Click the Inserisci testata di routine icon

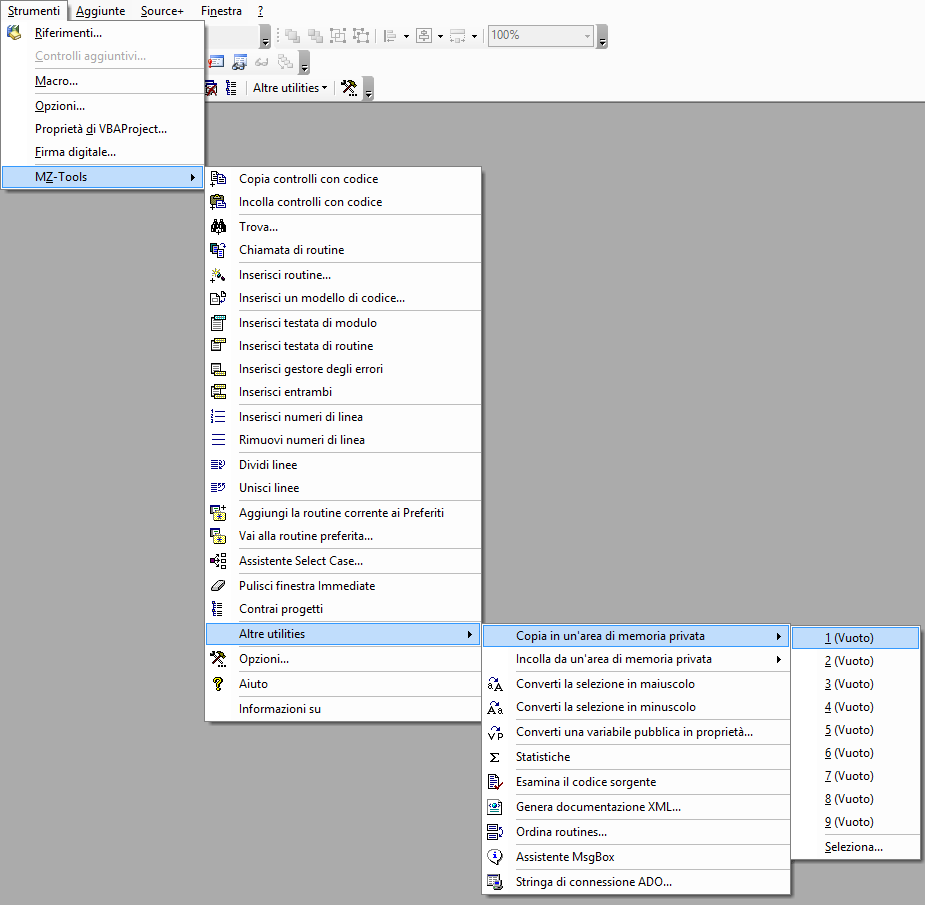218,346
